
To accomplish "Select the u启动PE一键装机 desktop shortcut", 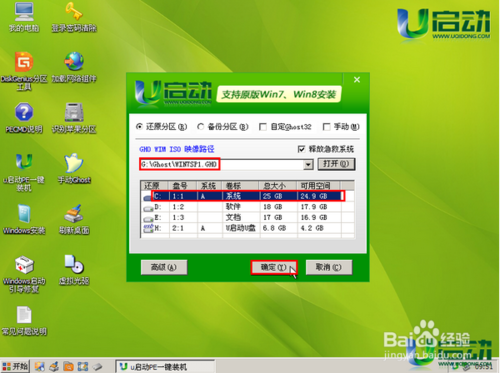I will tap(24, 172).
